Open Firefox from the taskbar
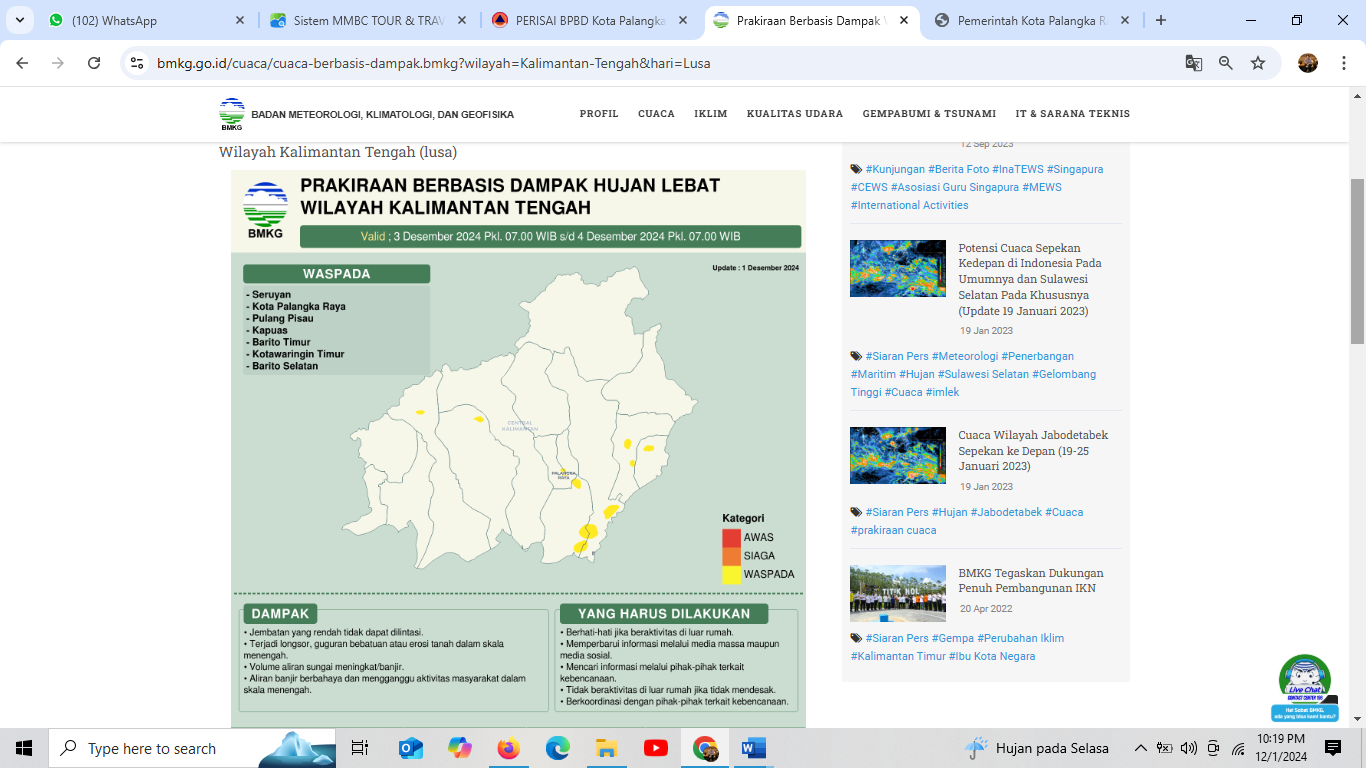Viewport: 1366px width, 768px height. [509, 748]
